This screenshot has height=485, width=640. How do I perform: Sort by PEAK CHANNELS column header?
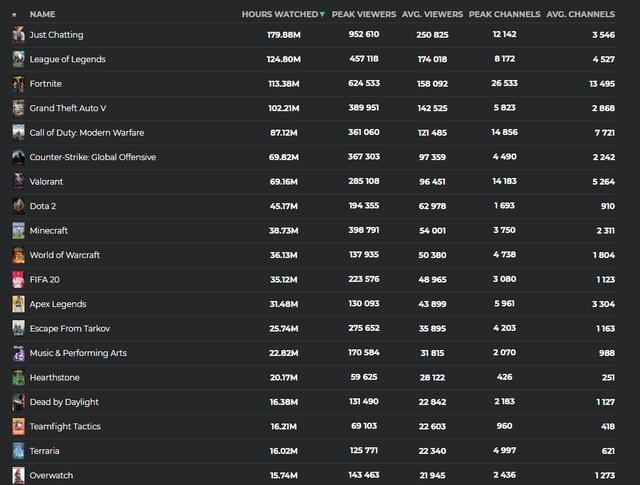[x=504, y=14]
